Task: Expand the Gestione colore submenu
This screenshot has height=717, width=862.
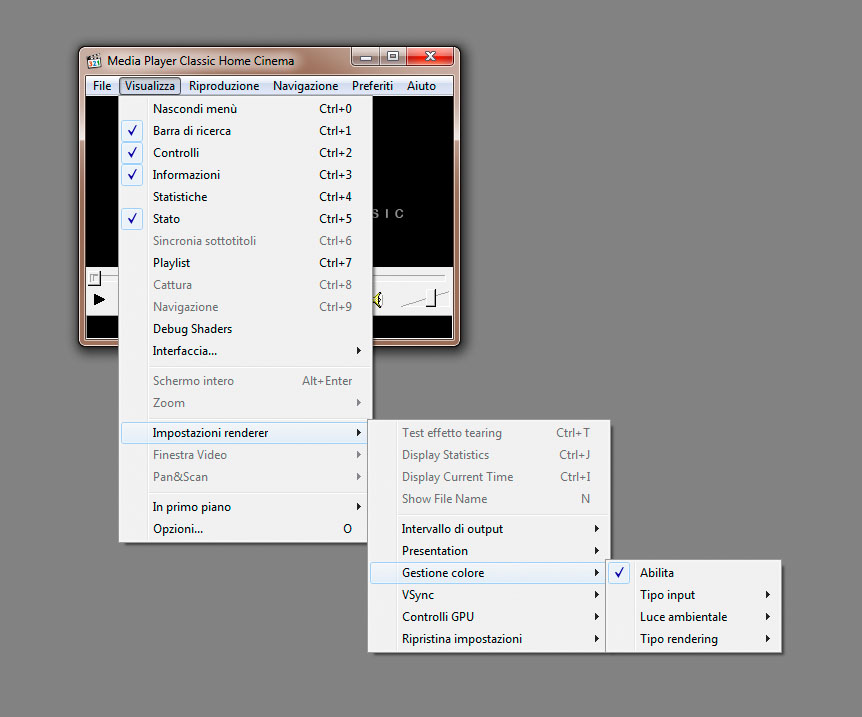Action: [488, 573]
